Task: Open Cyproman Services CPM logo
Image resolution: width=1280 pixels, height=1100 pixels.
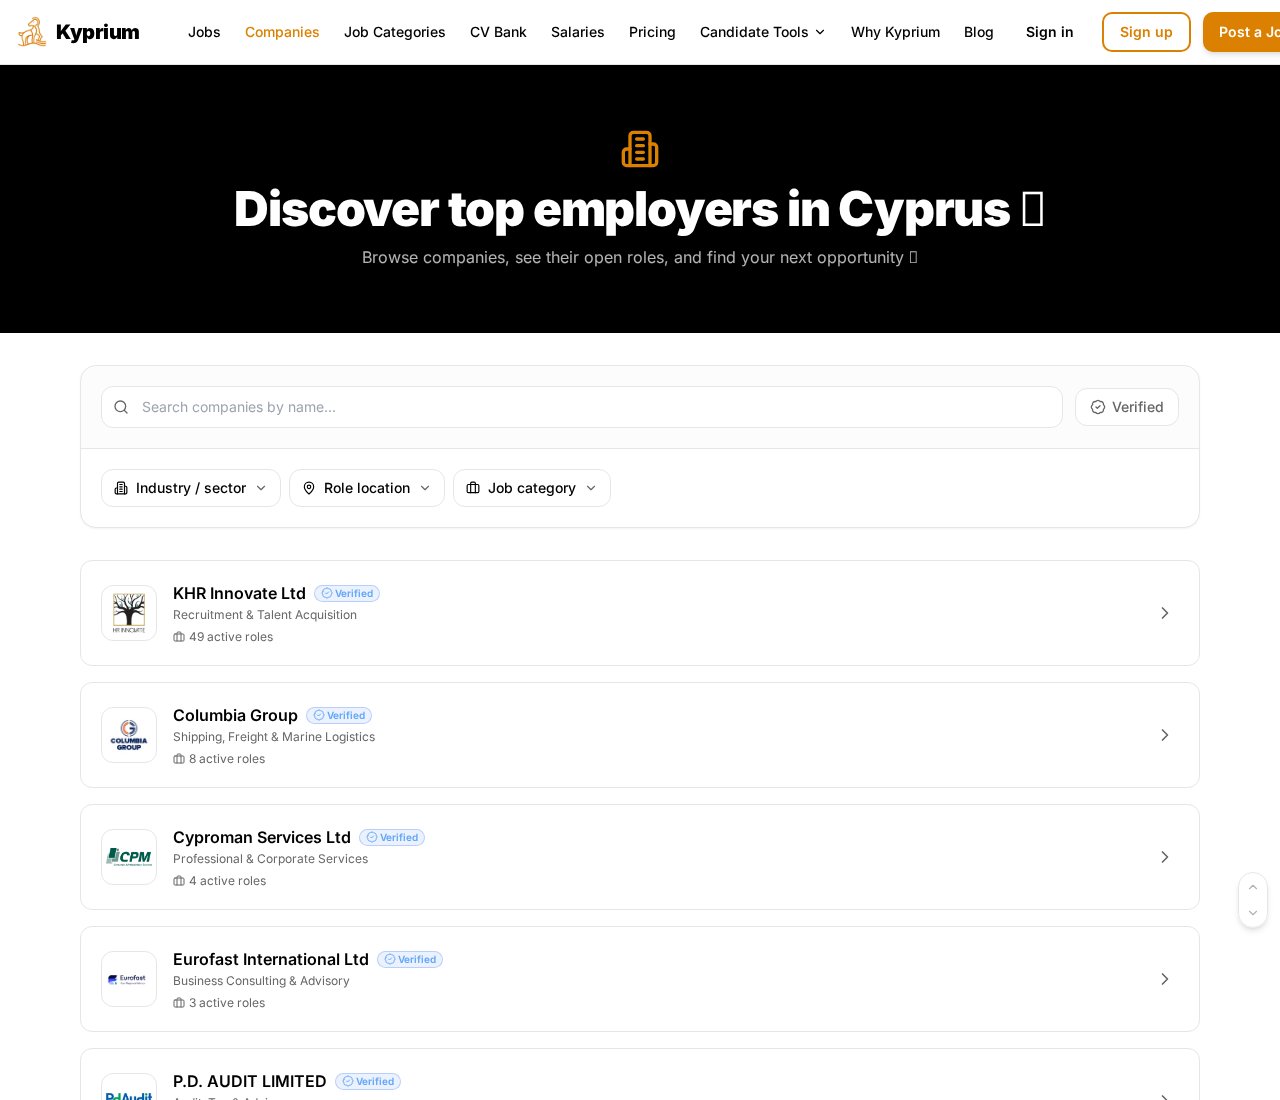Action: point(129,857)
